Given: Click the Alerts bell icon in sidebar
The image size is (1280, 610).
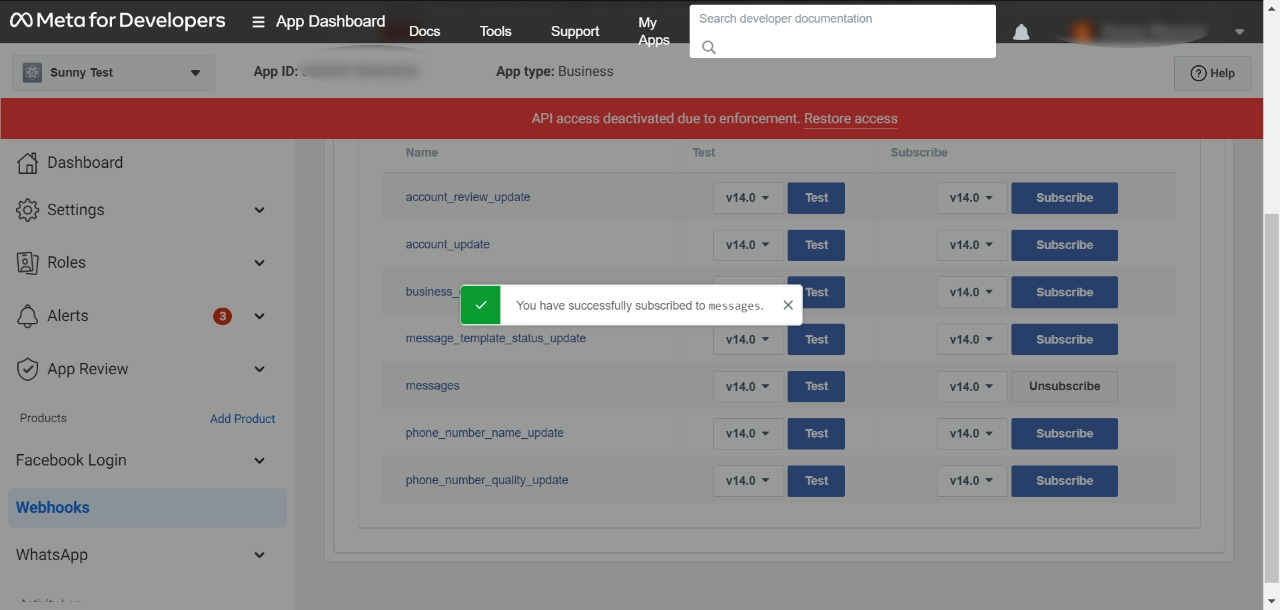Looking at the screenshot, I should click(28, 316).
